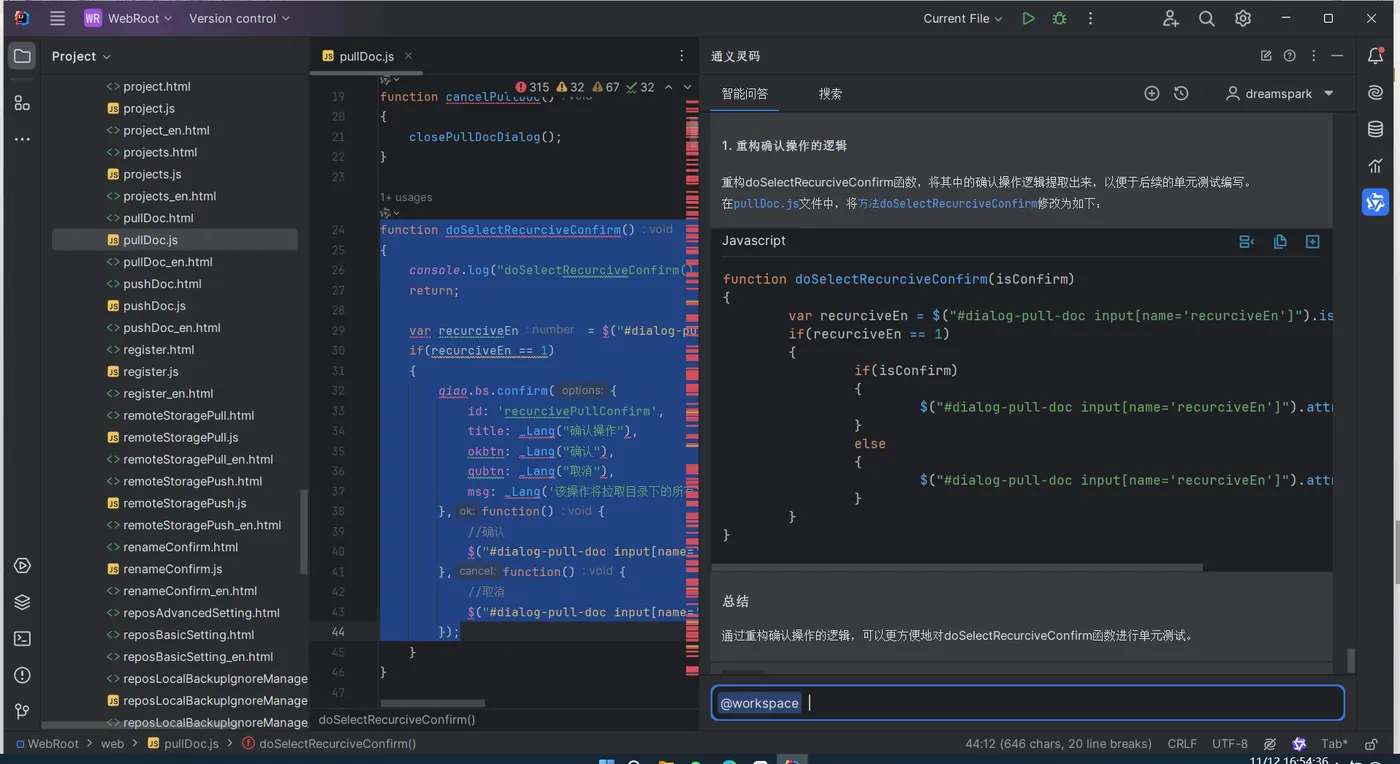The height and width of the screenshot is (764, 1400).
Task: Click the @workspace chat input field
Action: tap(1028, 703)
